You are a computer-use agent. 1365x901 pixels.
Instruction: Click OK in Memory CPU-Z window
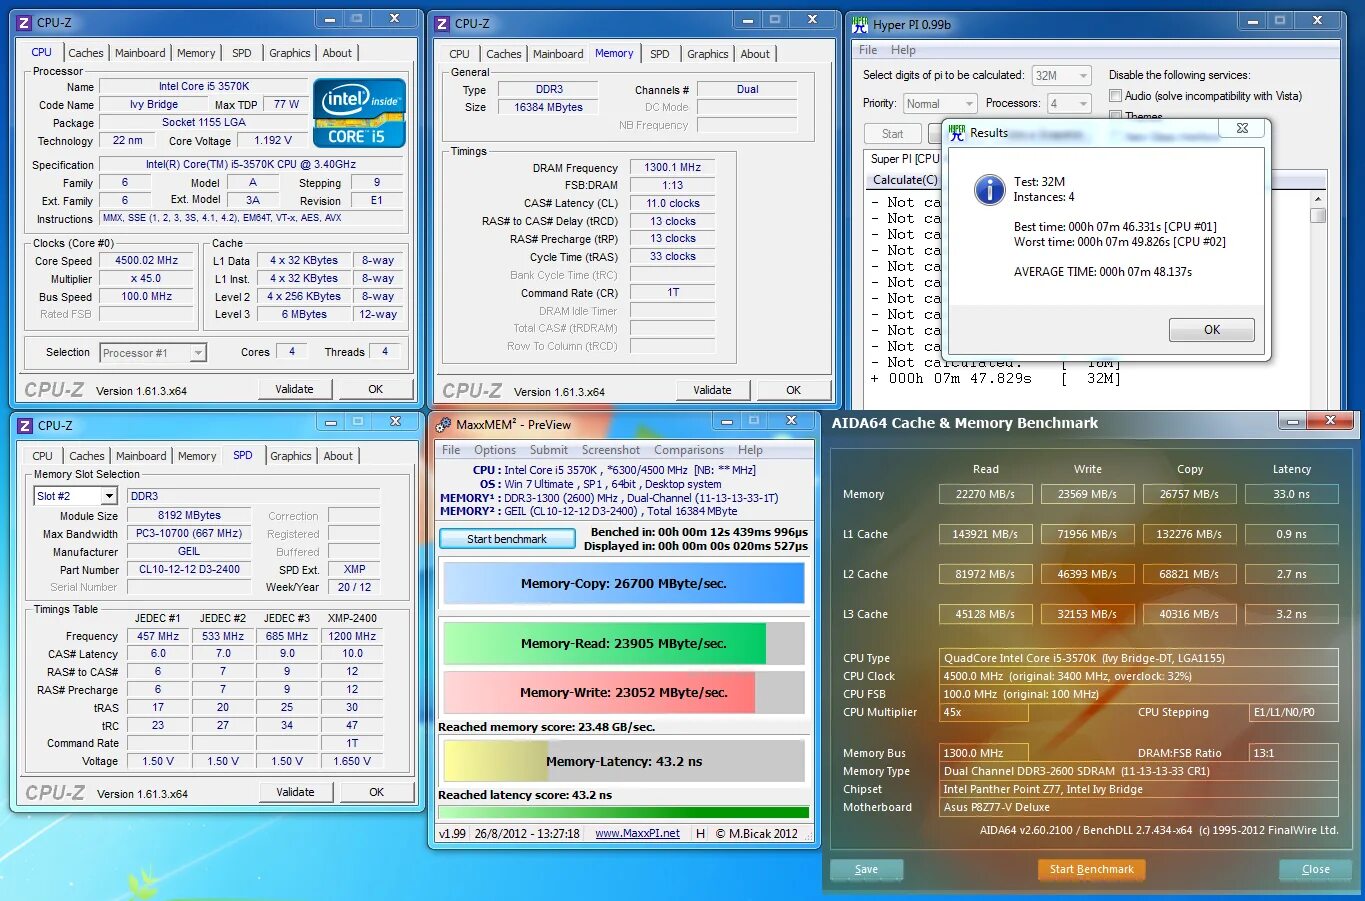794,390
